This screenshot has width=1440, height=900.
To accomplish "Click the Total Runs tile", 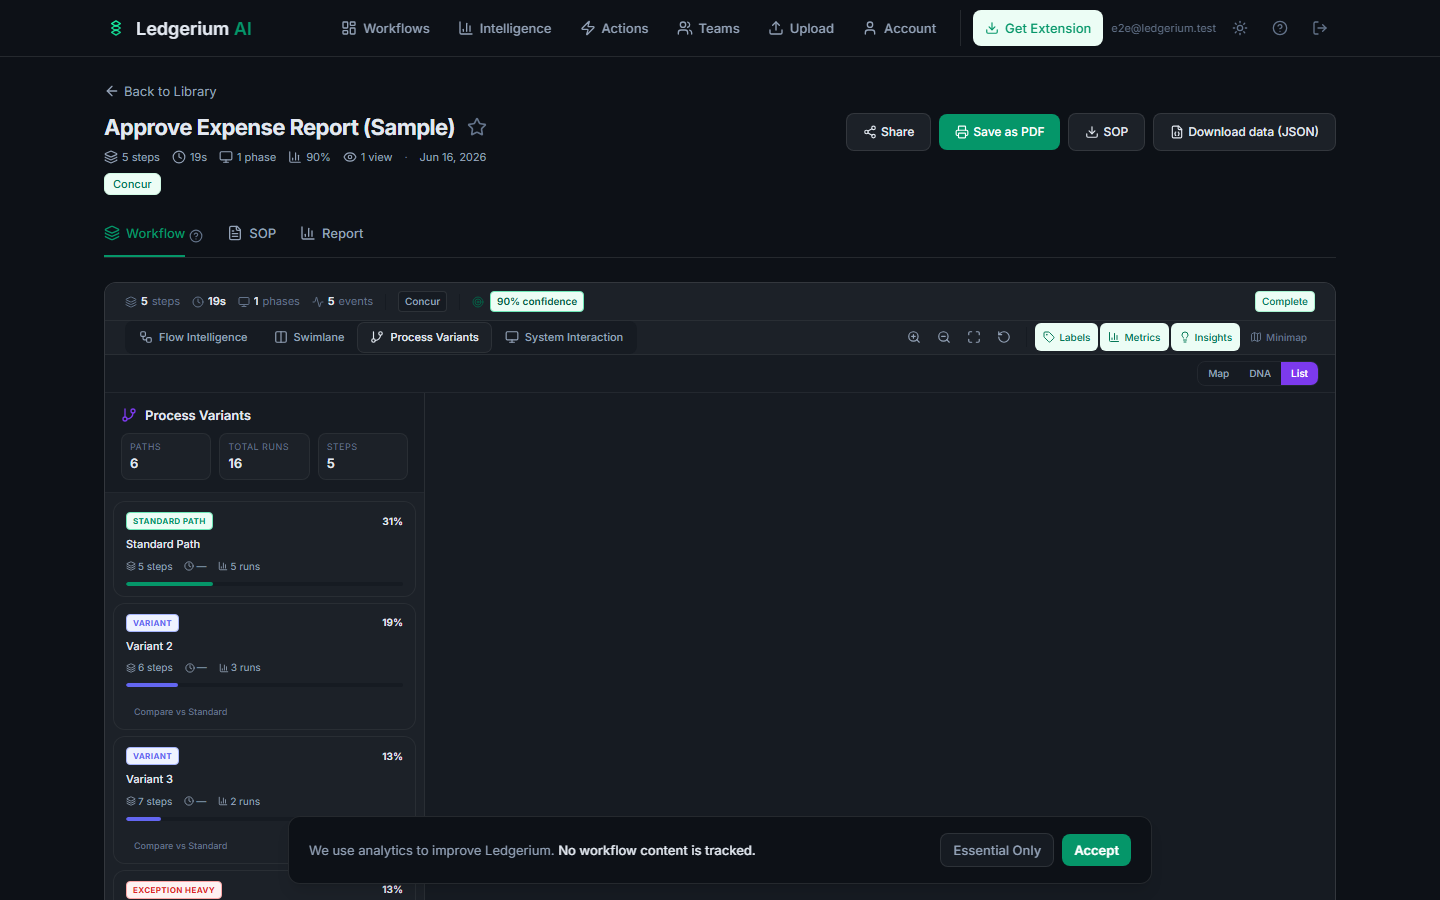I will click(x=264, y=456).
